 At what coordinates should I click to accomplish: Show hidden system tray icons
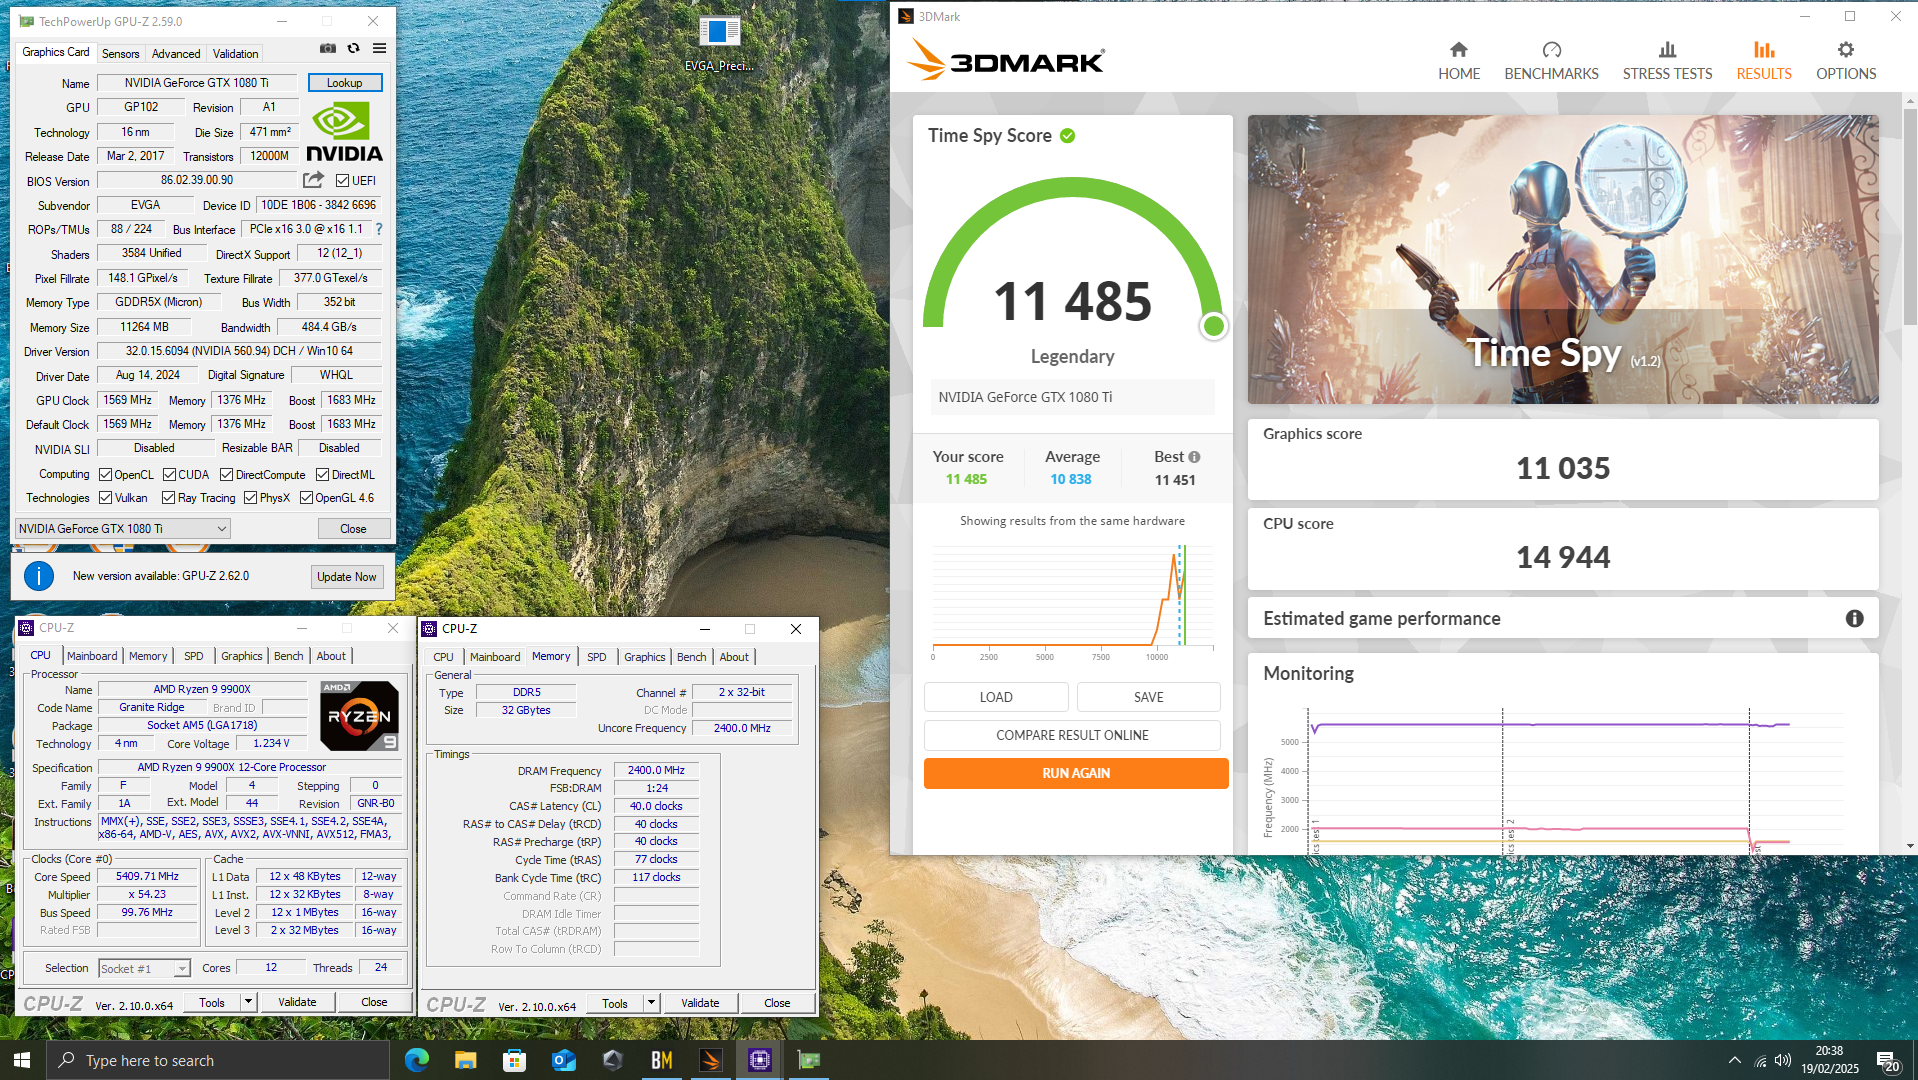click(1735, 1061)
